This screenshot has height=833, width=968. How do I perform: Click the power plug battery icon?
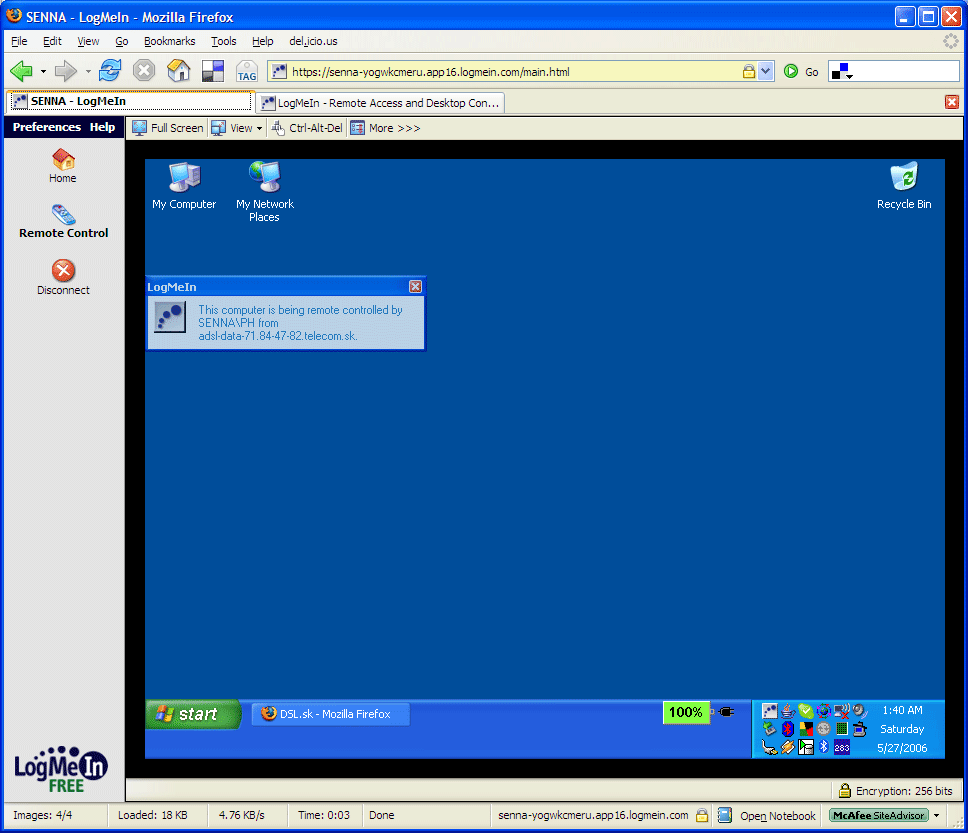(x=727, y=712)
